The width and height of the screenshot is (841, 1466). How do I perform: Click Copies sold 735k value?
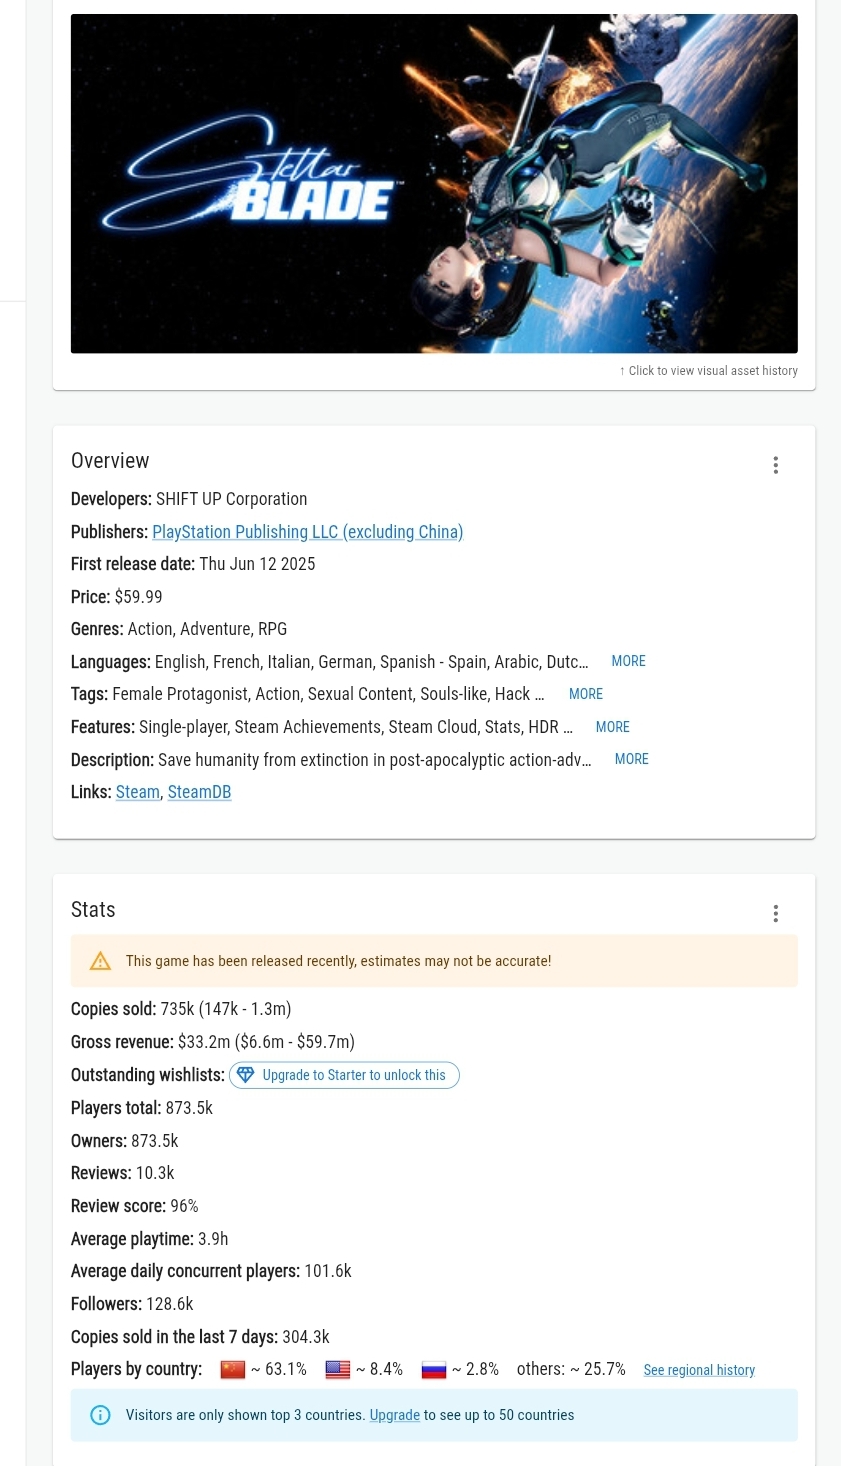pos(225,1009)
